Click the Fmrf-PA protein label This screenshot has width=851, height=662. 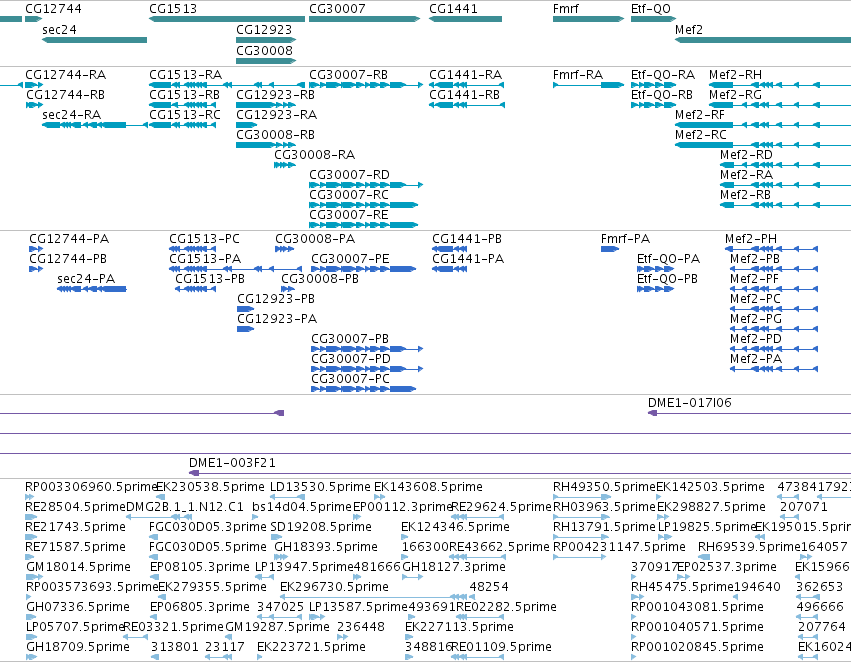(625, 239)
